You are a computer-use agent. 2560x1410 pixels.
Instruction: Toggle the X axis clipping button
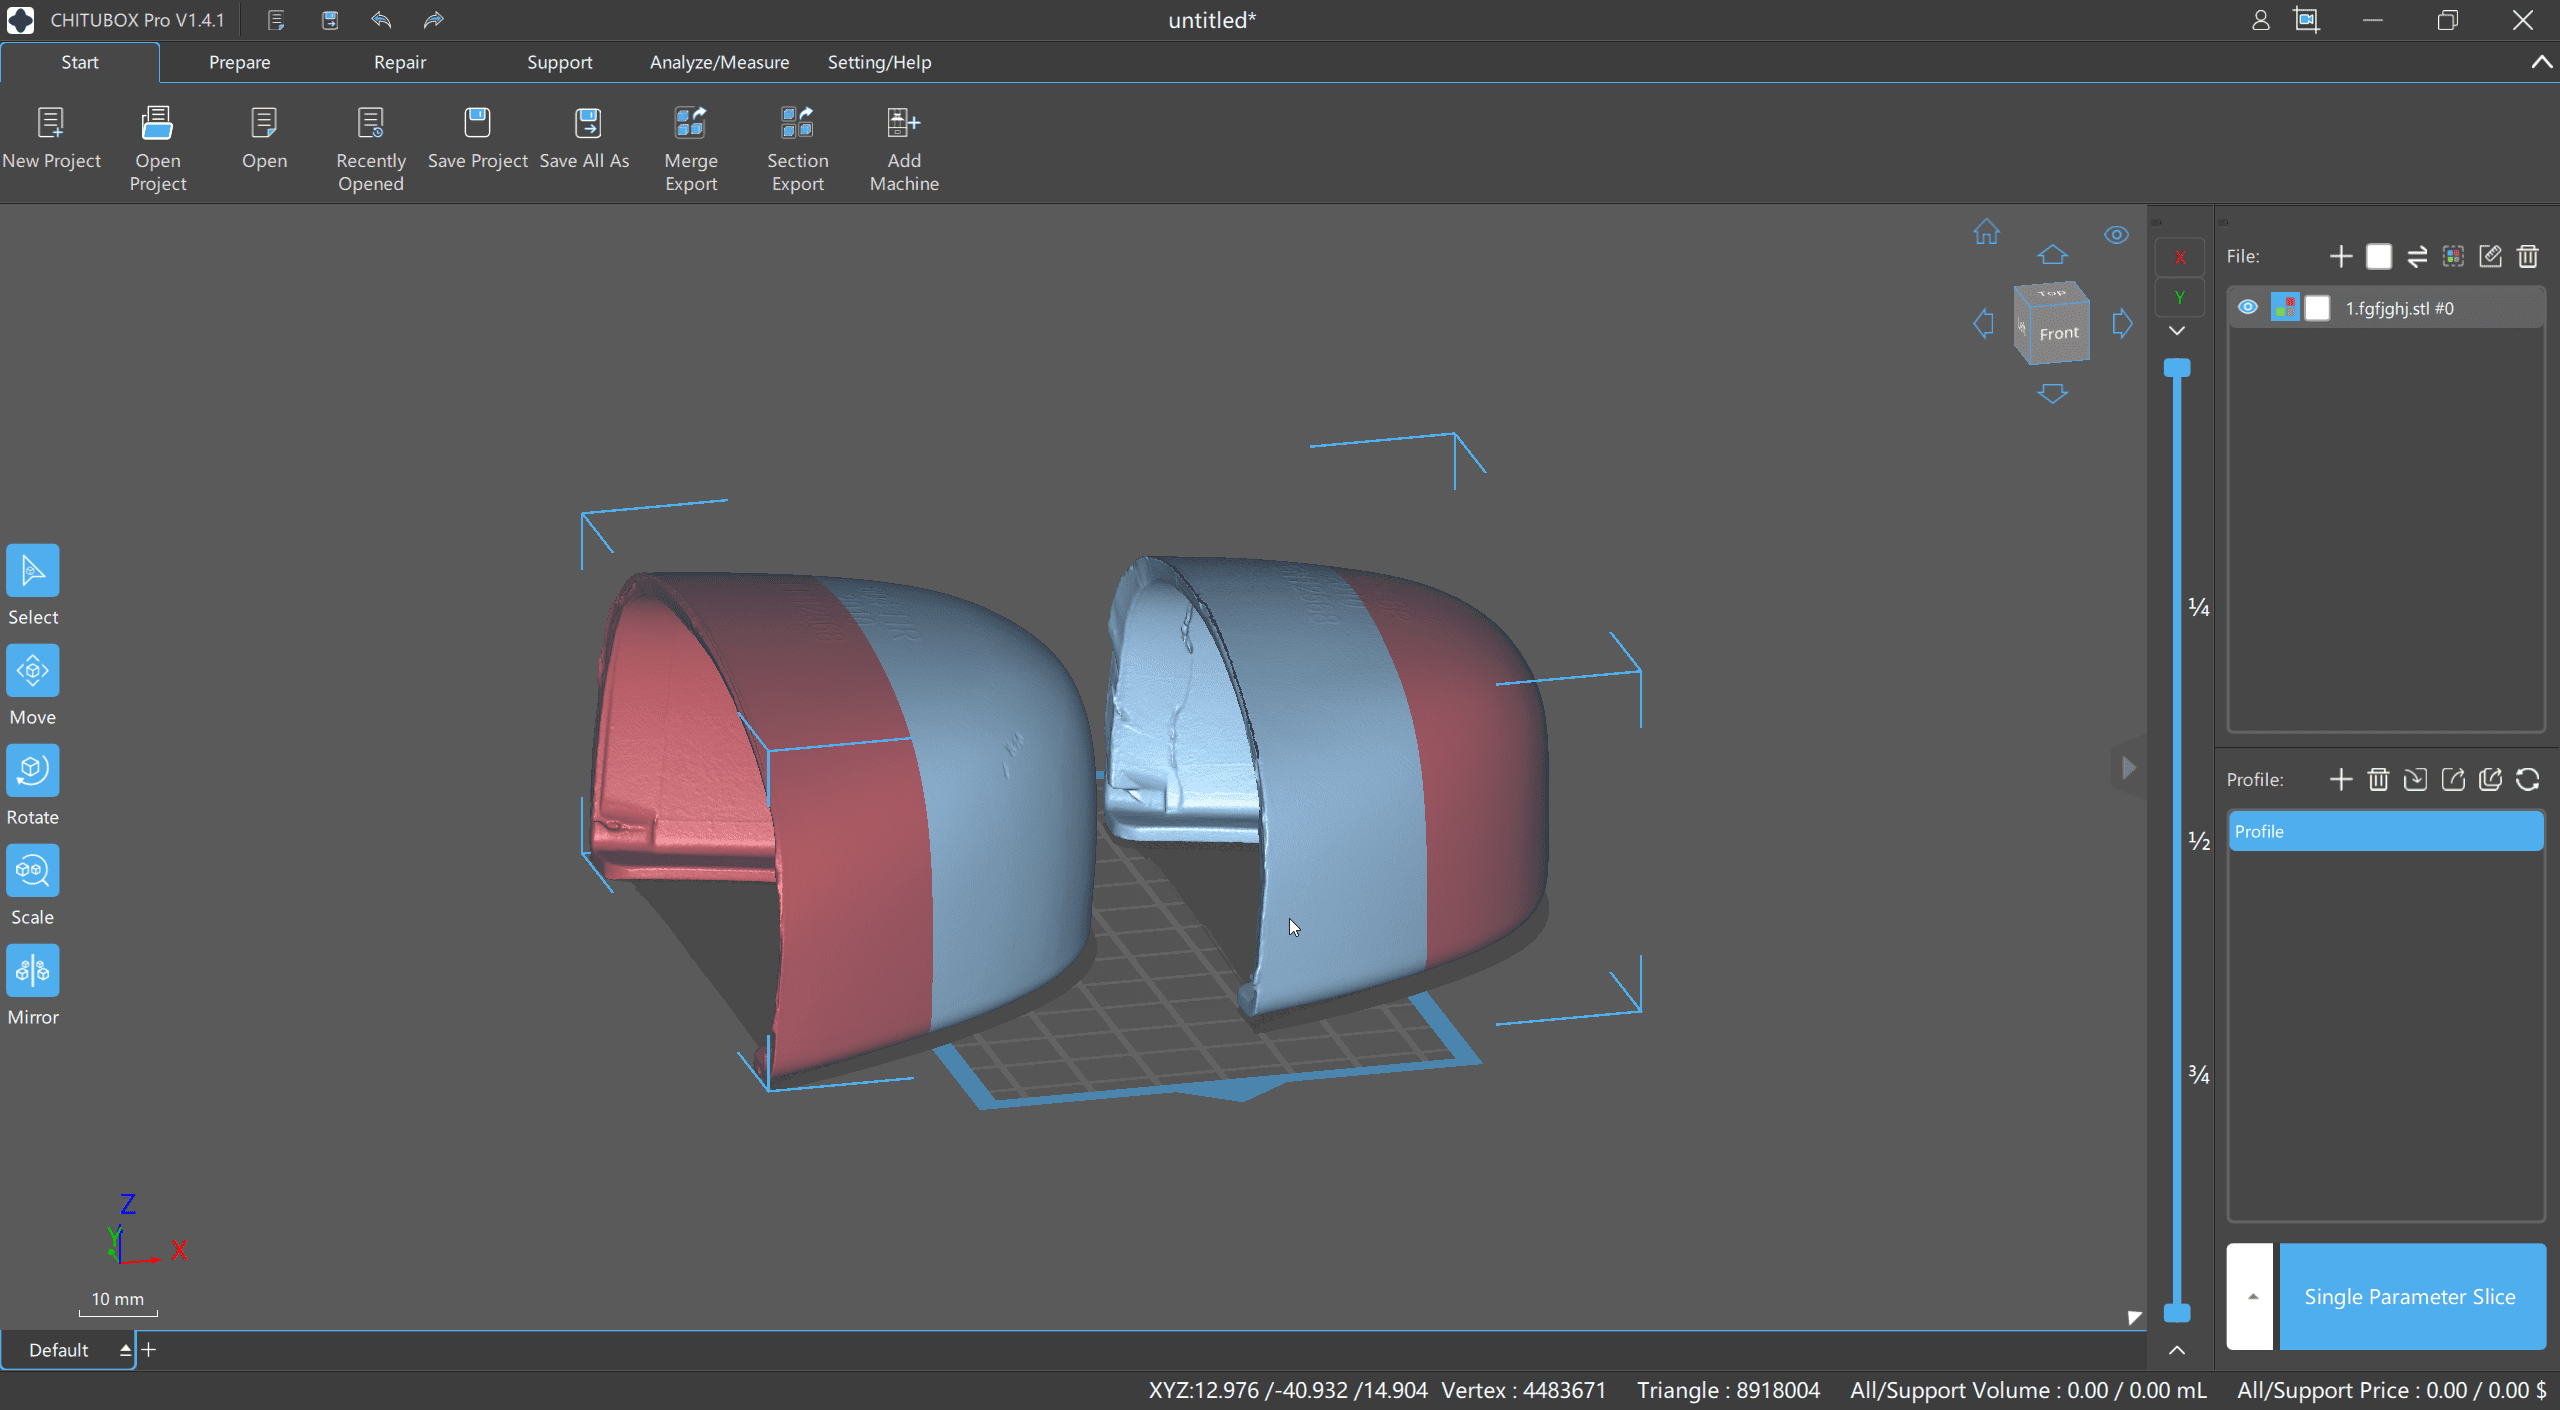point(2180,258)
